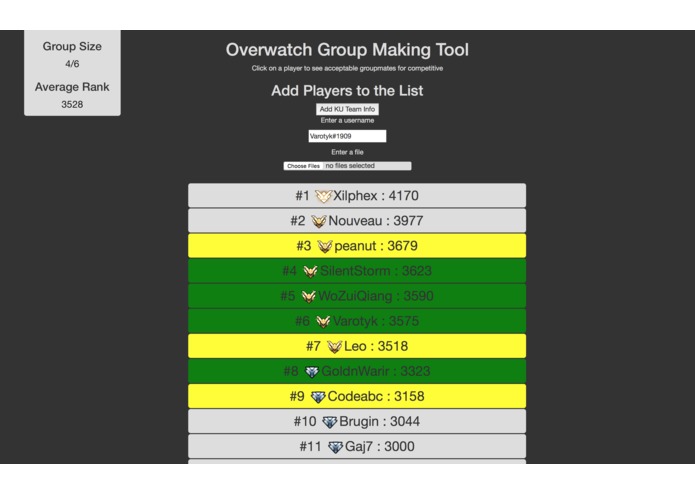
Task: Focus the username input field
Action: click(x=347, y=136)
